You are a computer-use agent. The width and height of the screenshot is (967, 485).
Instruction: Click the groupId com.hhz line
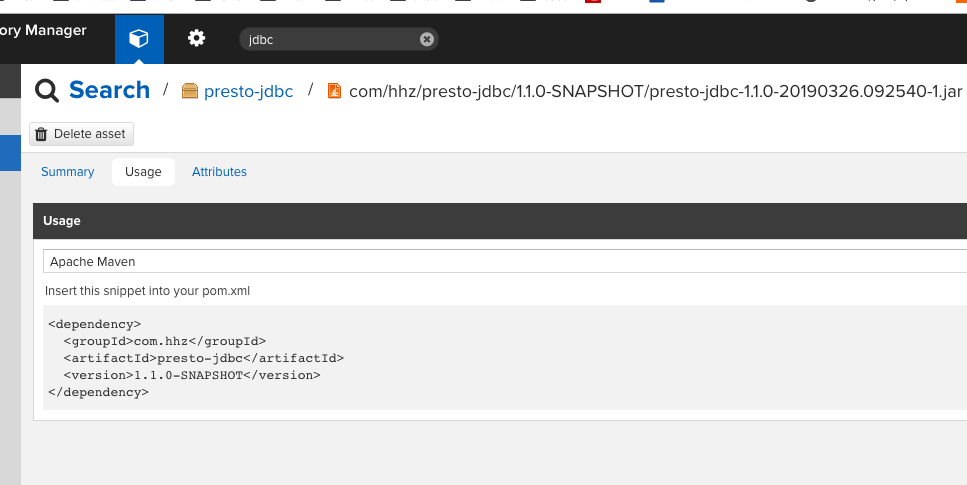pos(165,341)
